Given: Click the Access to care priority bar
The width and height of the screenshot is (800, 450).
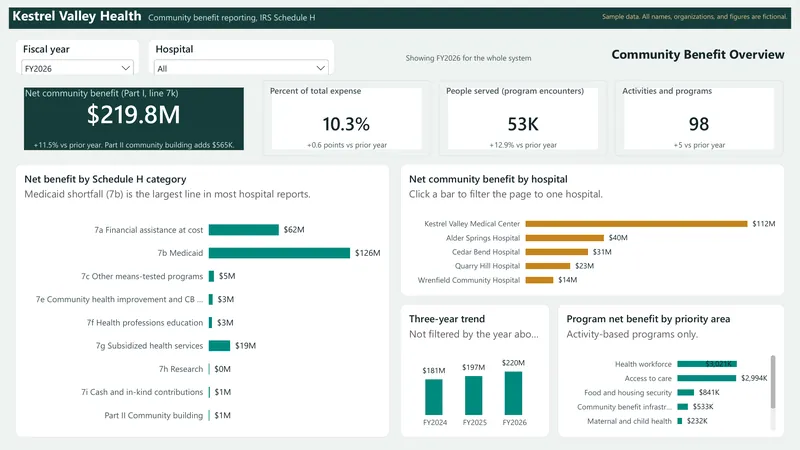Looking at the screenshot, I should click(x=707, y=378).
